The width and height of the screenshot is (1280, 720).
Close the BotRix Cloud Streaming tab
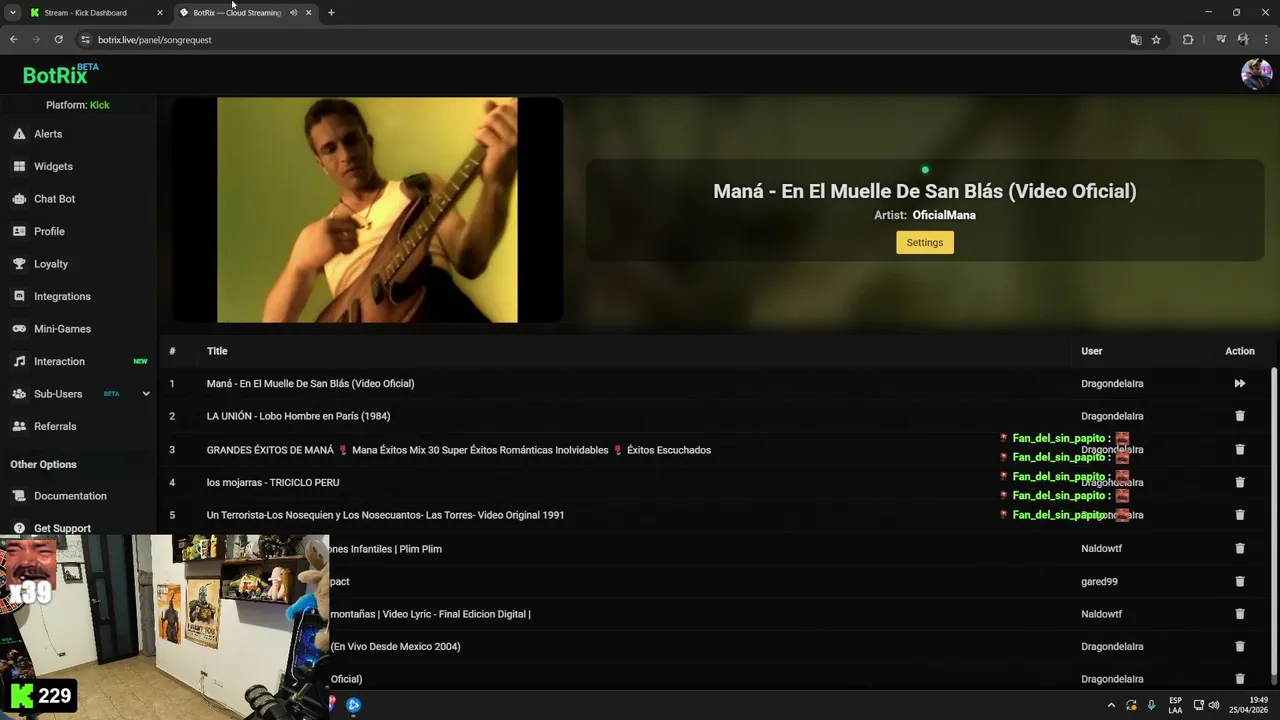click(x=308, y=13)
